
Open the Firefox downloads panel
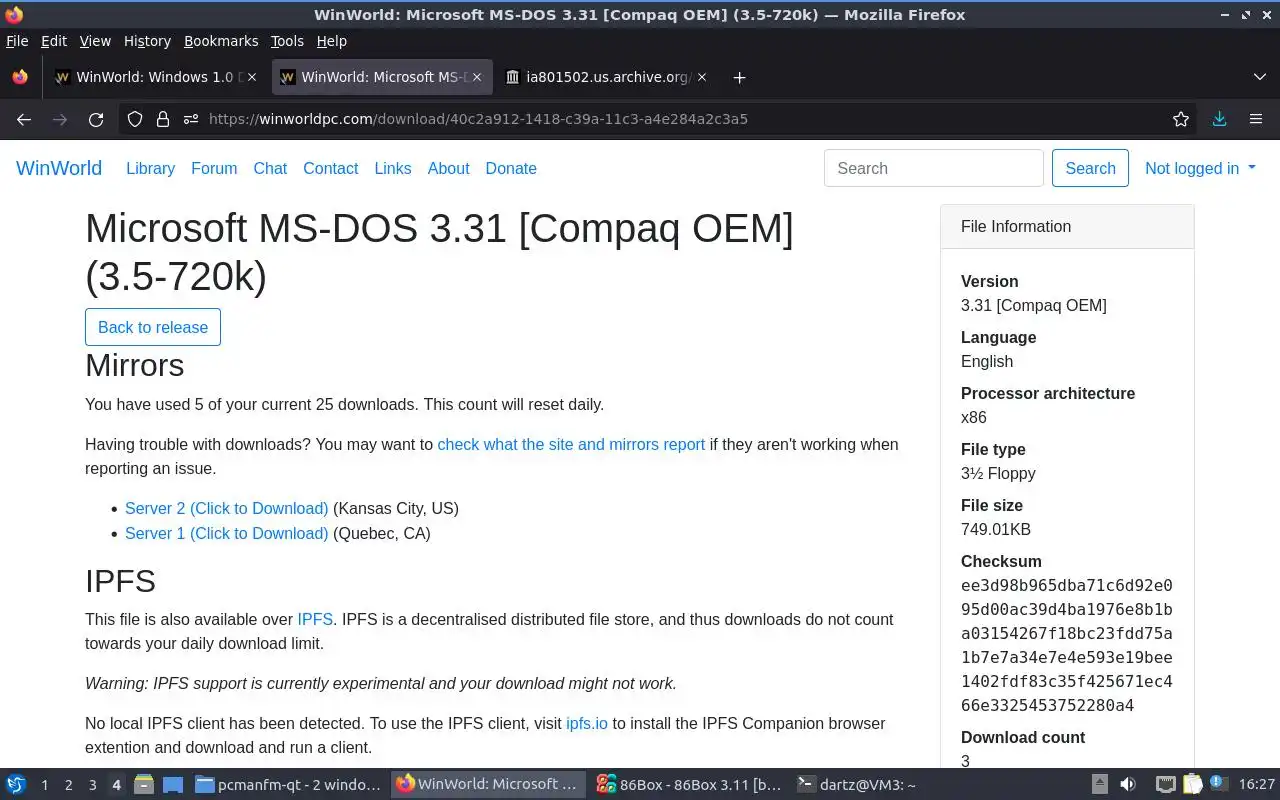(x=1219, y=119)
